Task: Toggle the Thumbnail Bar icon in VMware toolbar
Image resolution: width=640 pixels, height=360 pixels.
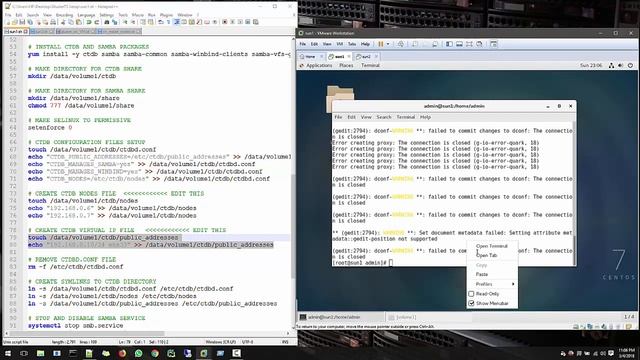Action: point(459,44)
